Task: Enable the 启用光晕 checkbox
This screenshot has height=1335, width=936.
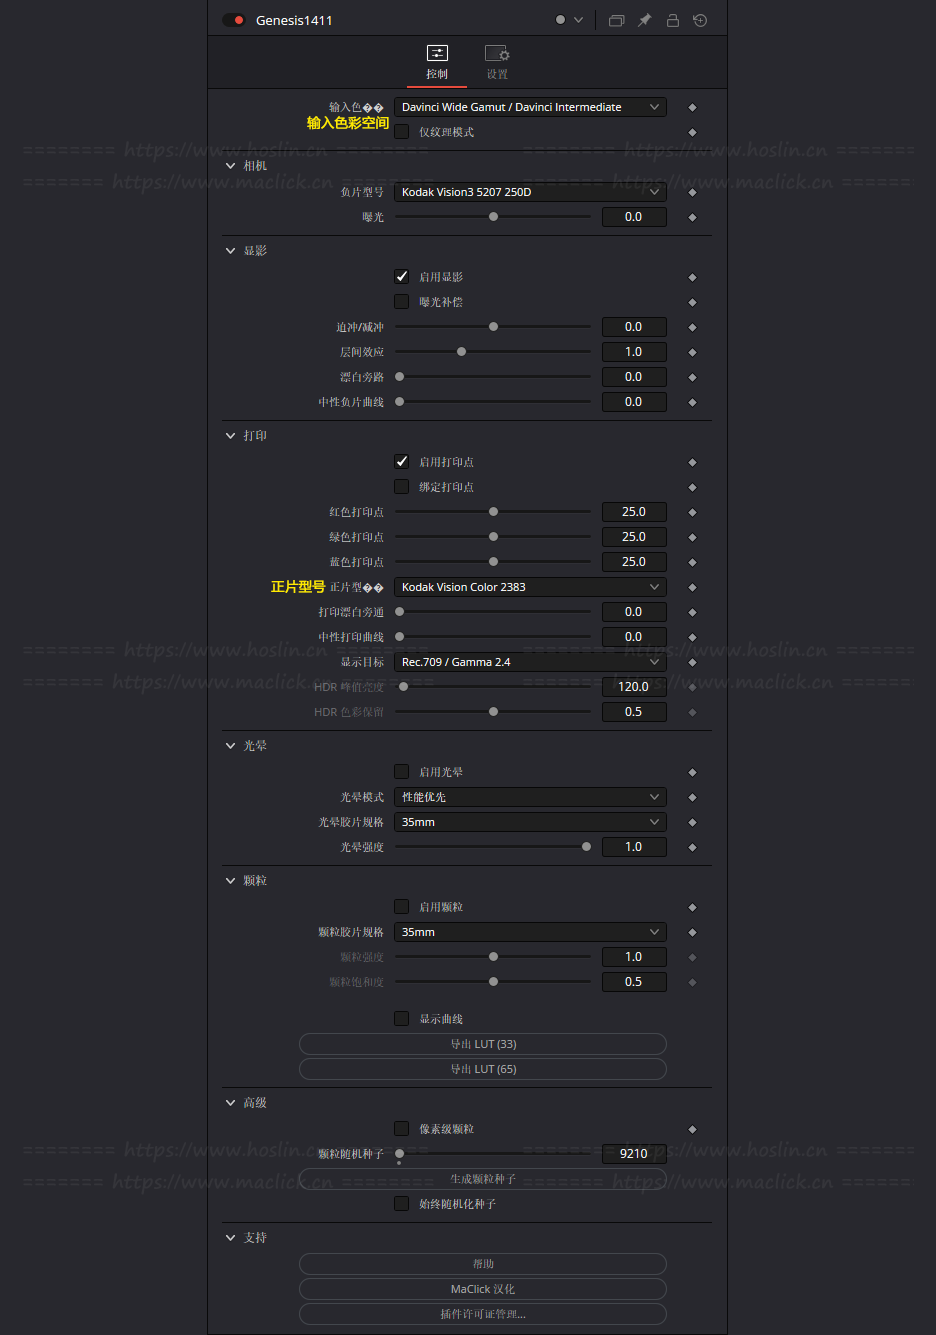Action: (402, 772)
